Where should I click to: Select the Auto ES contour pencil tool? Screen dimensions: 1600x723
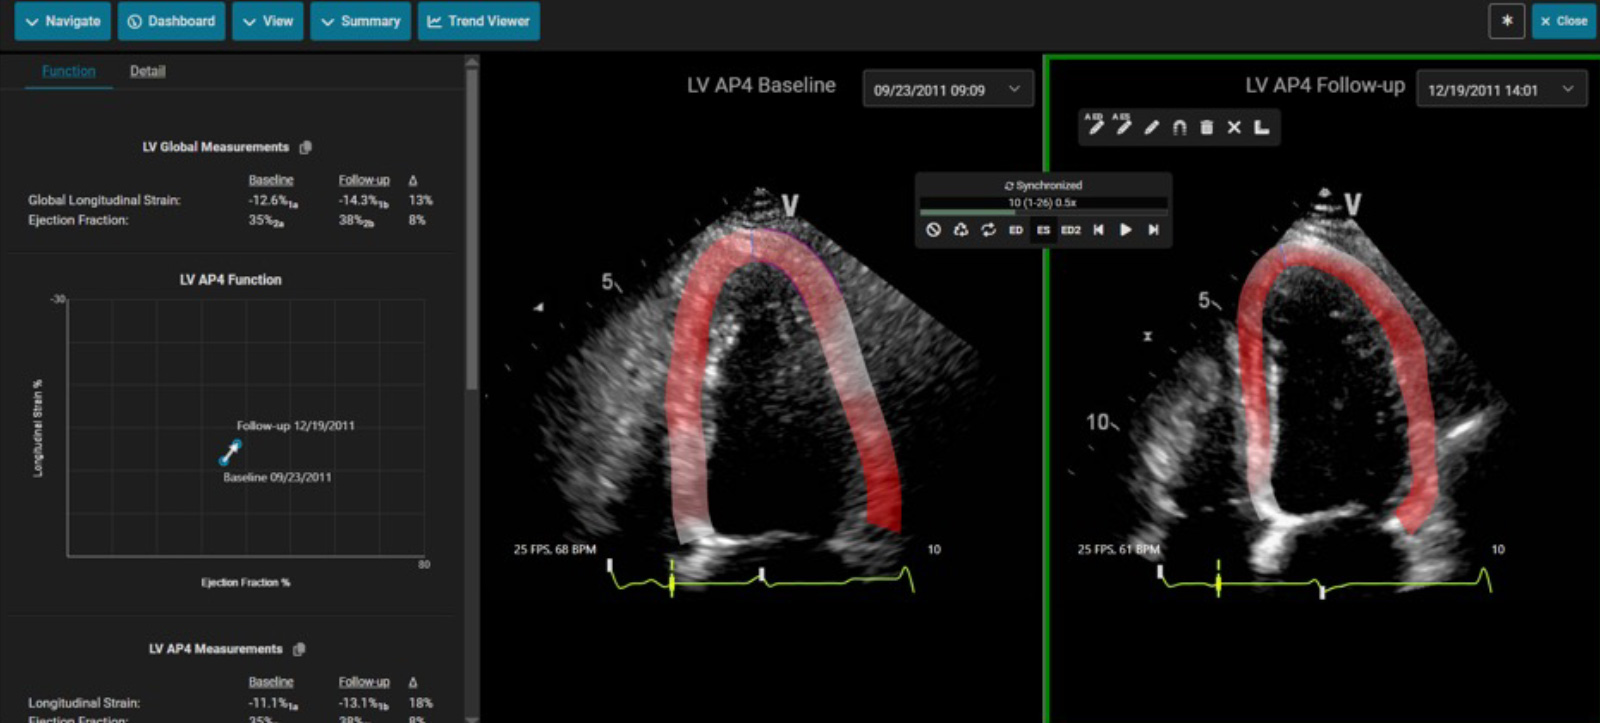point(1123,126)
